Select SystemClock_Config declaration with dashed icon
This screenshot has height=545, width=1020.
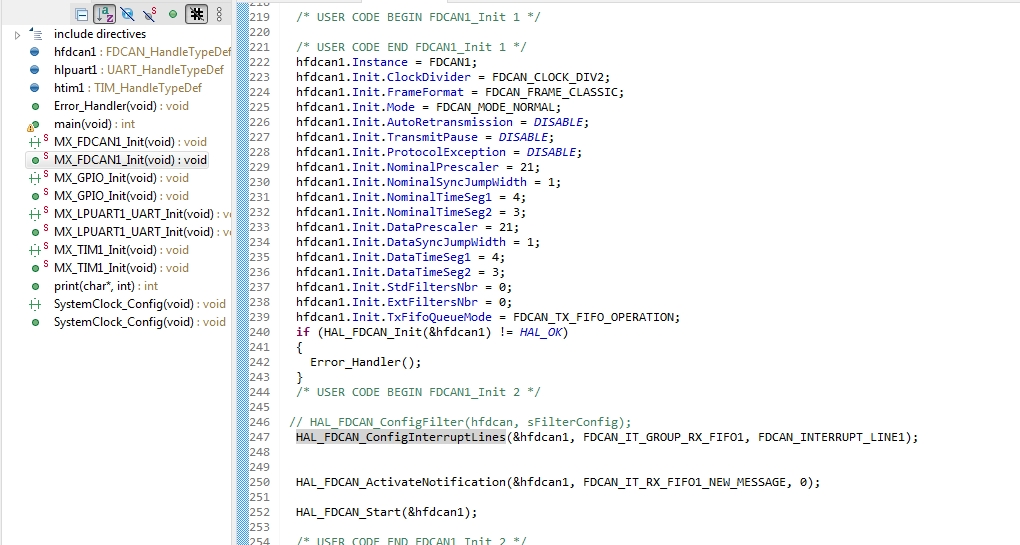click(x=140, y=304)
